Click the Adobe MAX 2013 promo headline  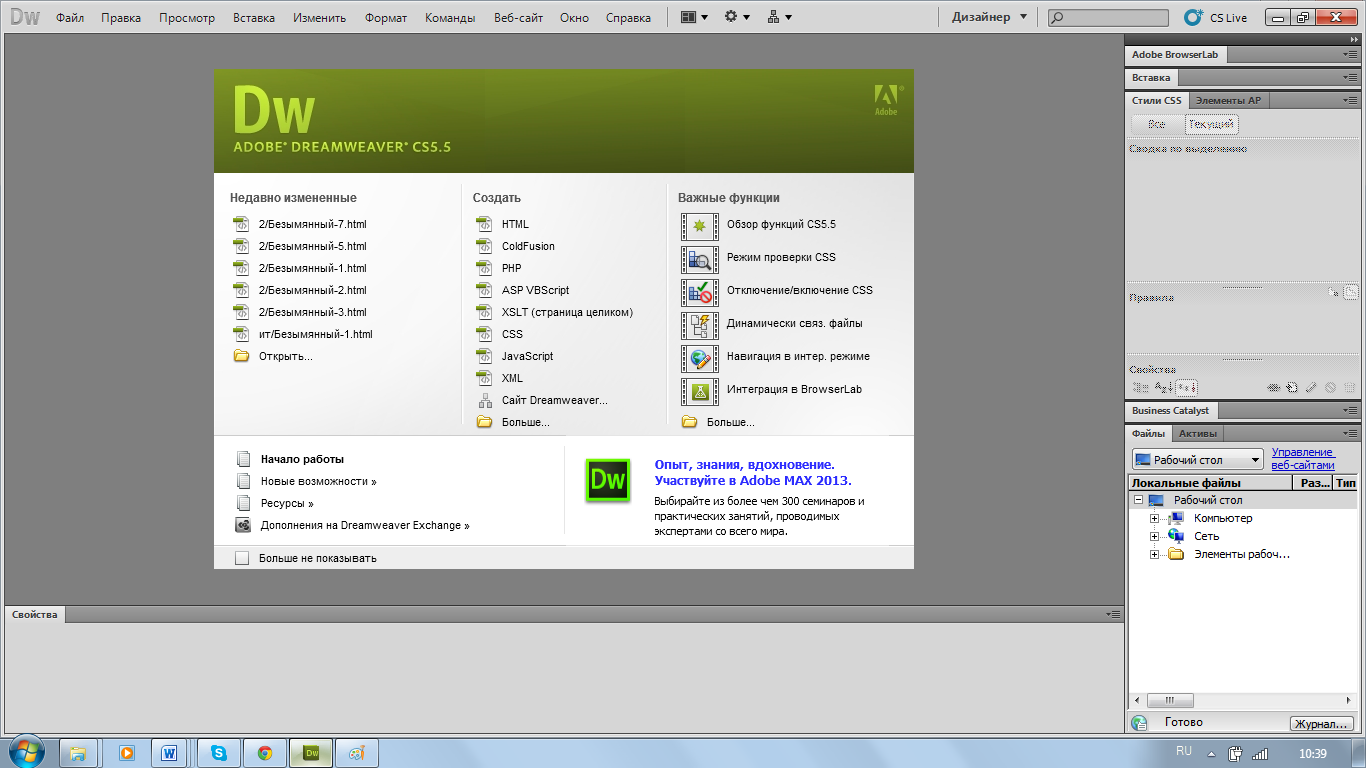click(x=753, y=473)
